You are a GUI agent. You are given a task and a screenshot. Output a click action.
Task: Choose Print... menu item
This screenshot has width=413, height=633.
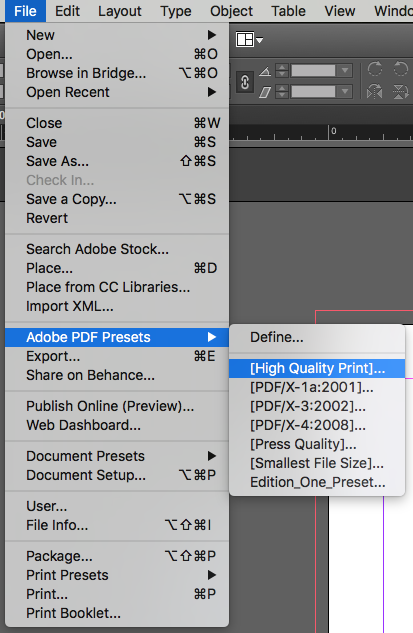coord(117,594)
